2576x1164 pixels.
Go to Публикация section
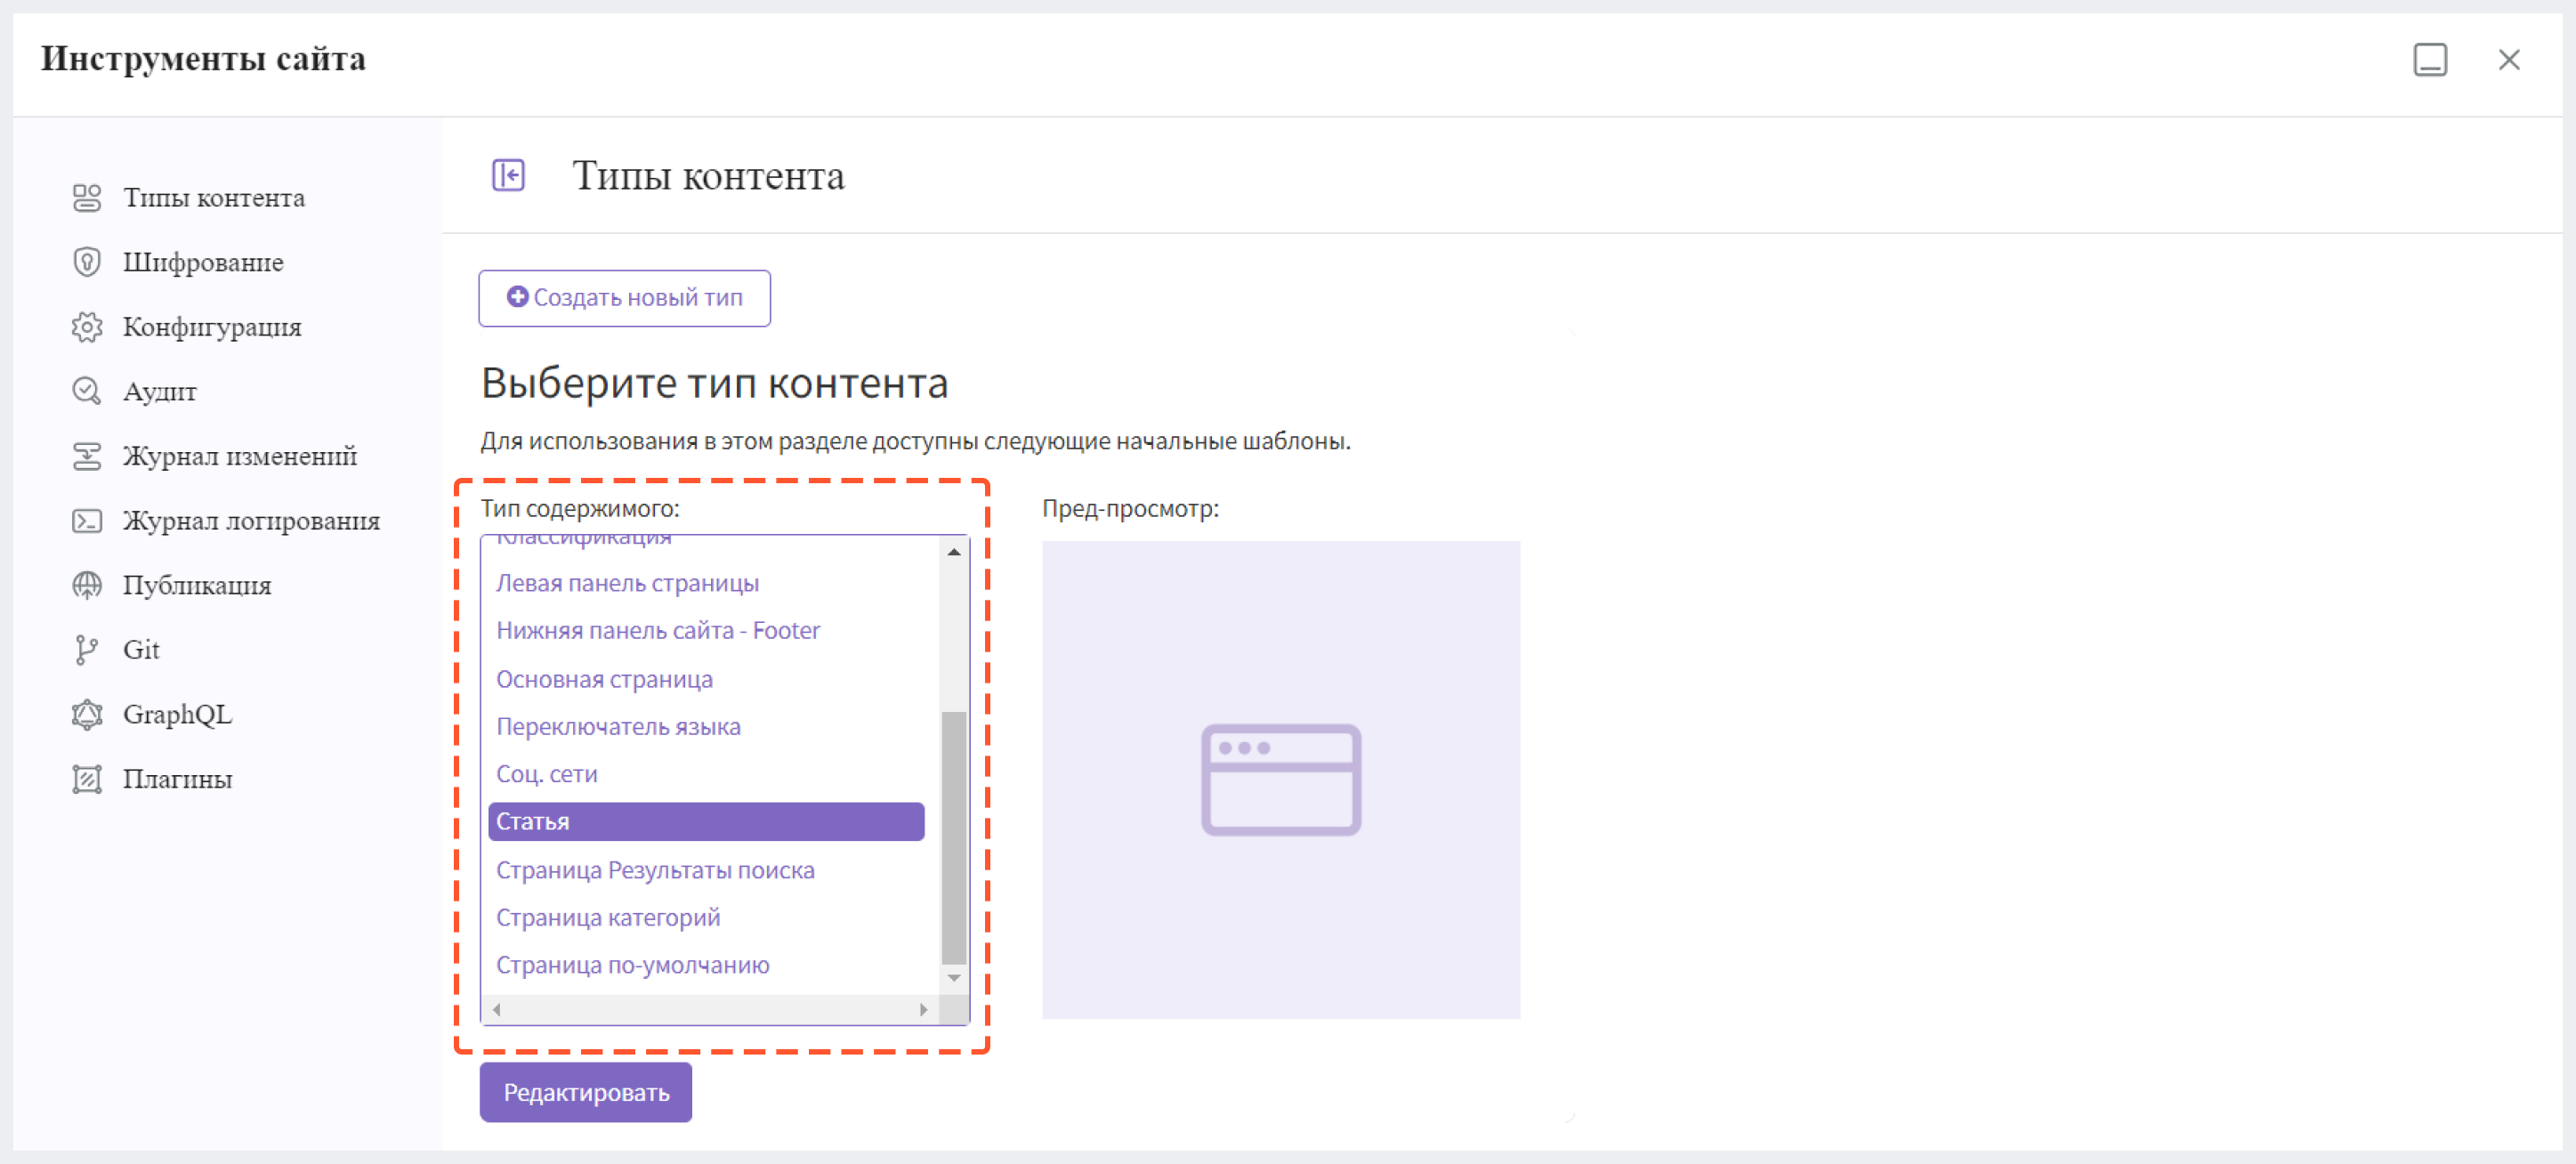[x=197, y=585]
